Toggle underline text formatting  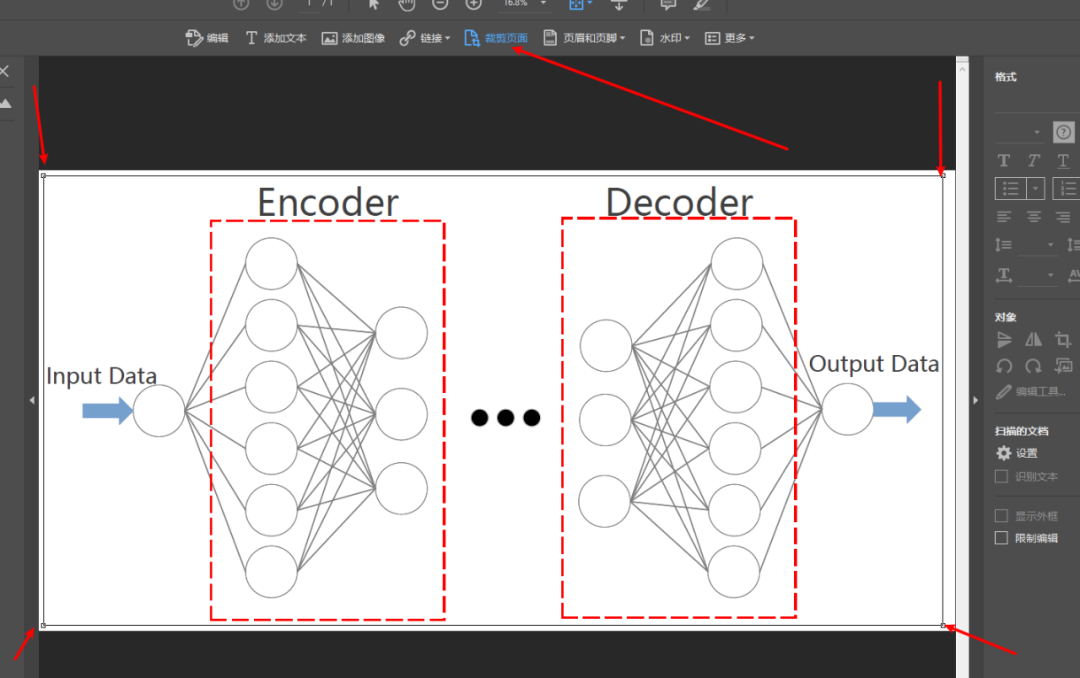1063,161
